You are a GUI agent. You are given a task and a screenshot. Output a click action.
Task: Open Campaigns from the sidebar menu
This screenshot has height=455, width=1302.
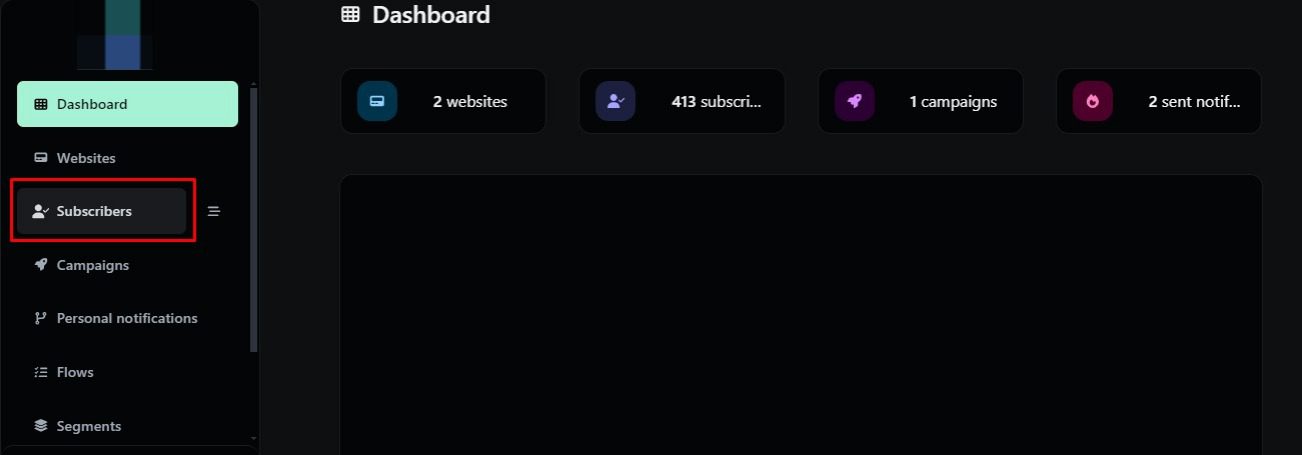[92, 265]
